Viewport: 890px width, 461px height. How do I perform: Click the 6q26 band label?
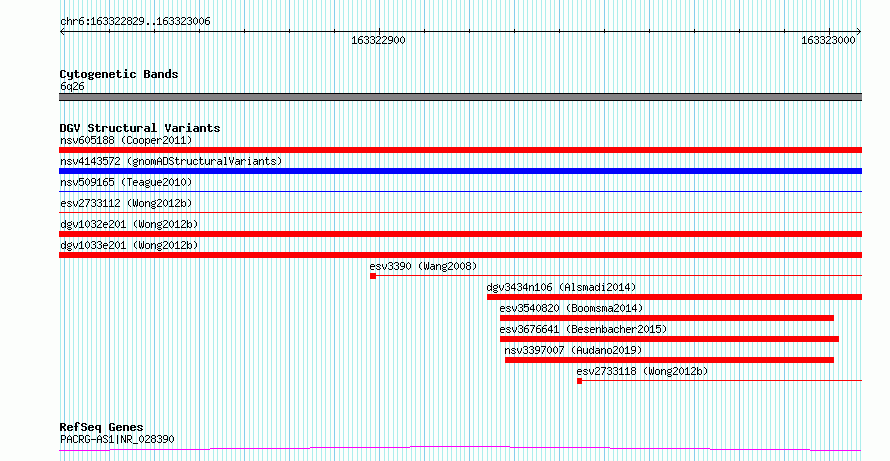72,87
